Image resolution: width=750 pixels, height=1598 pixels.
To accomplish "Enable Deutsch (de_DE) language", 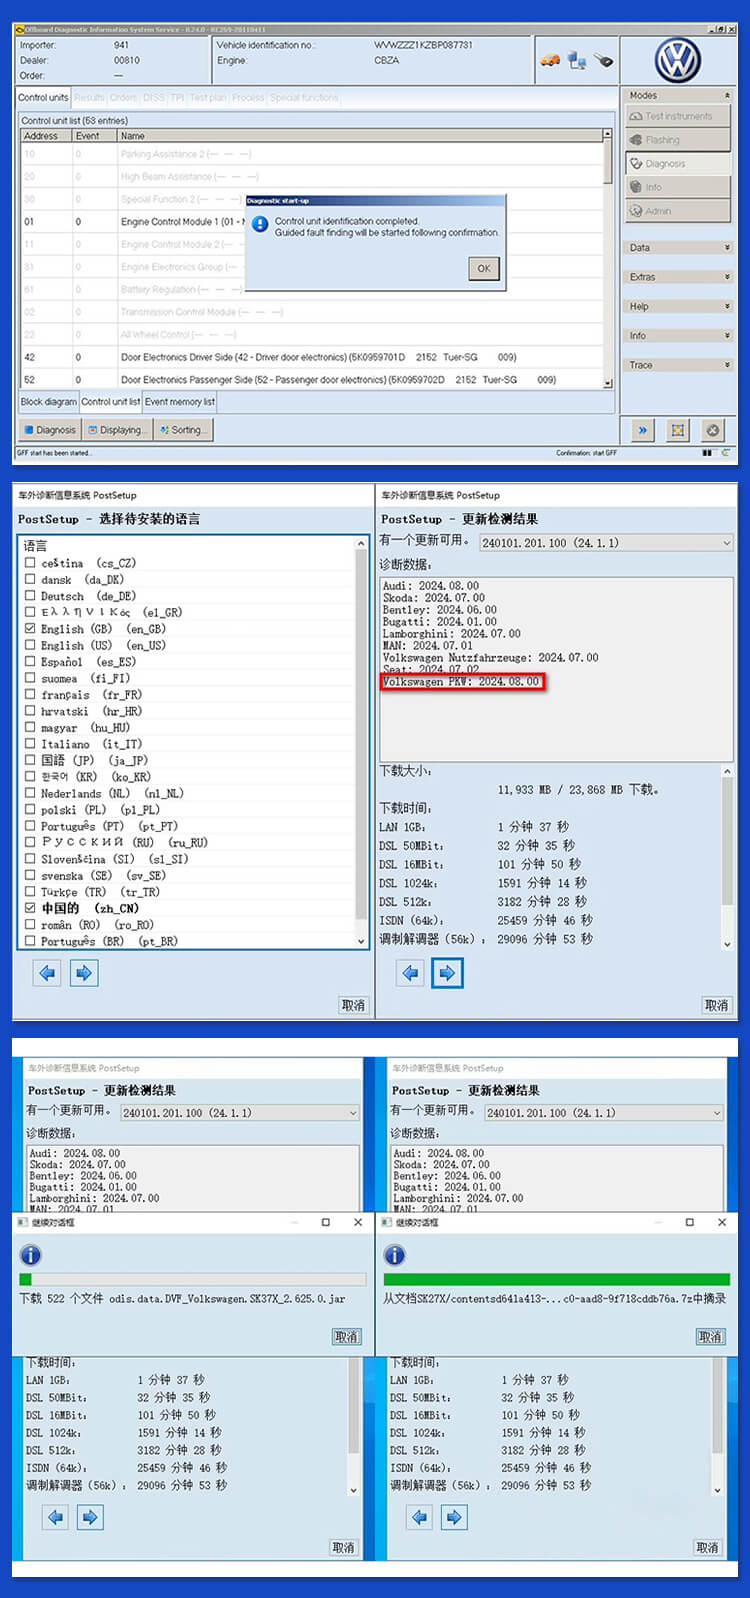I will [x=30, y=596].
